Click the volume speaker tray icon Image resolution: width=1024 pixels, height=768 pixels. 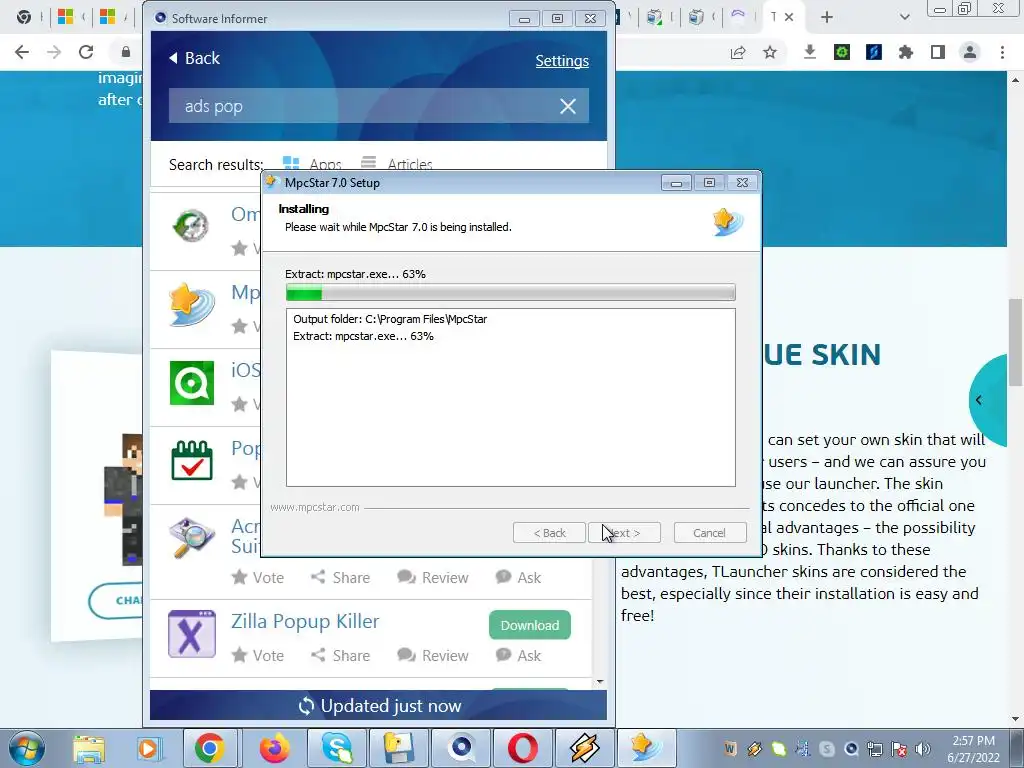[x=923, y=749]
